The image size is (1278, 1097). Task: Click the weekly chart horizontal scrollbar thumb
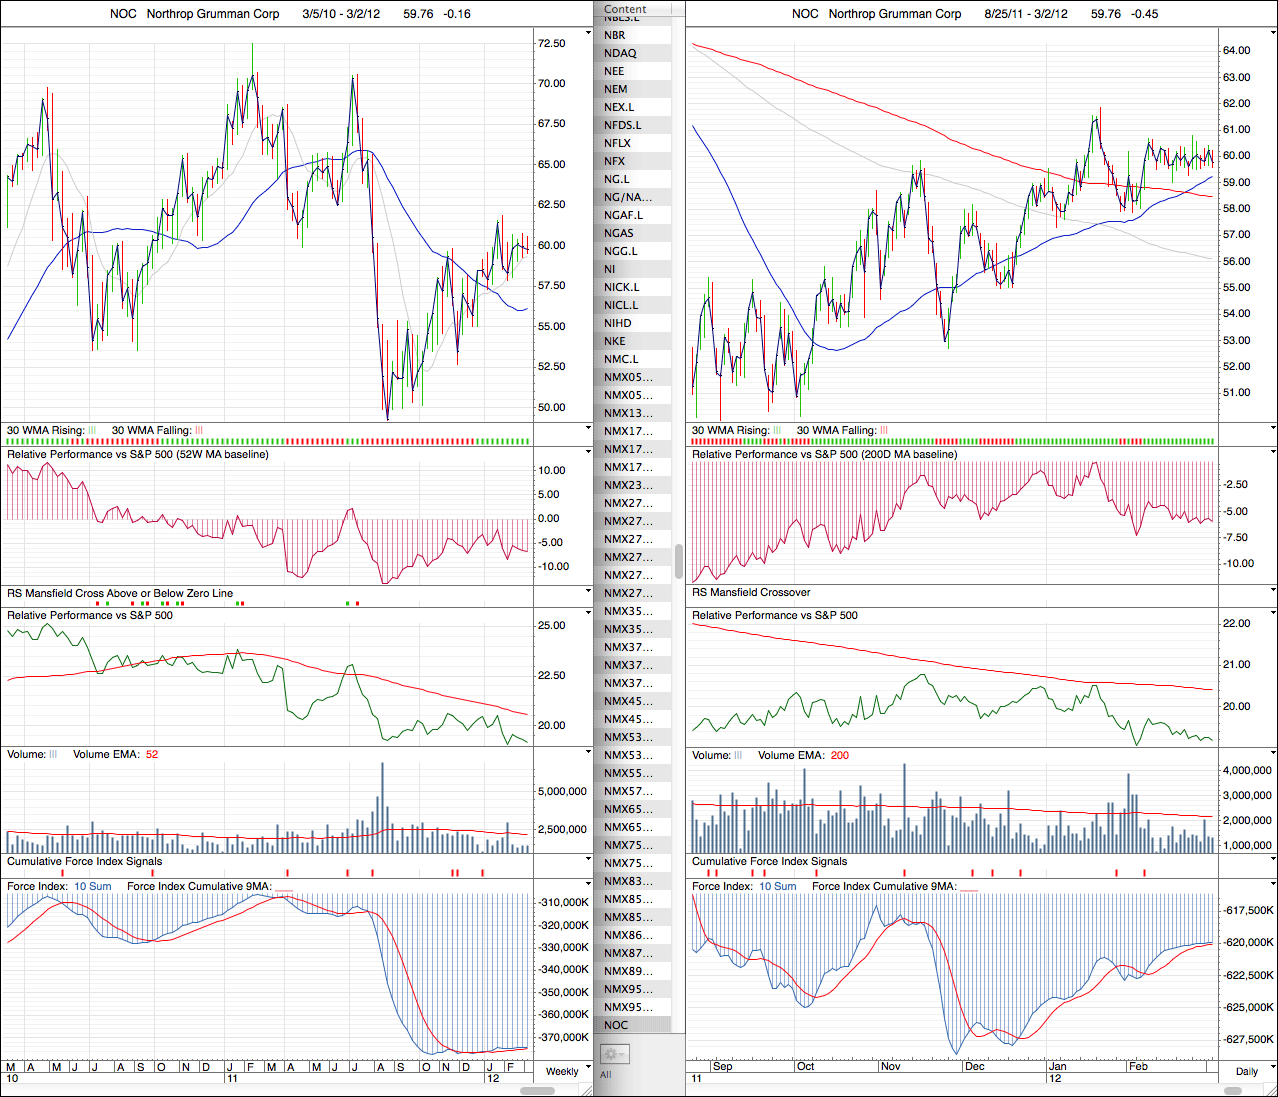click(538, 1090)
